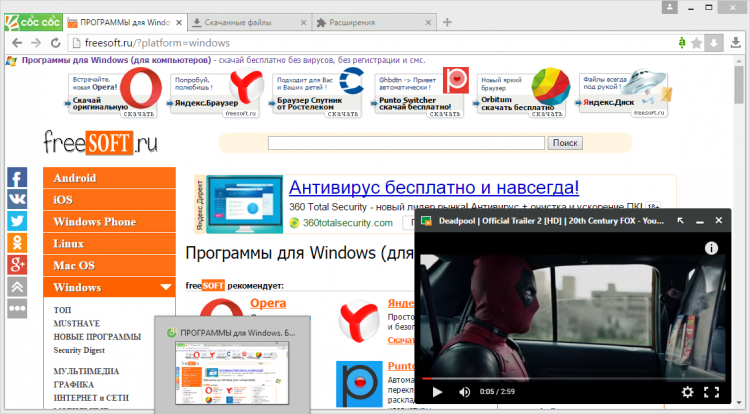Open browser downloads icon at toolbar end
The image size is (750, 414).
736,43
